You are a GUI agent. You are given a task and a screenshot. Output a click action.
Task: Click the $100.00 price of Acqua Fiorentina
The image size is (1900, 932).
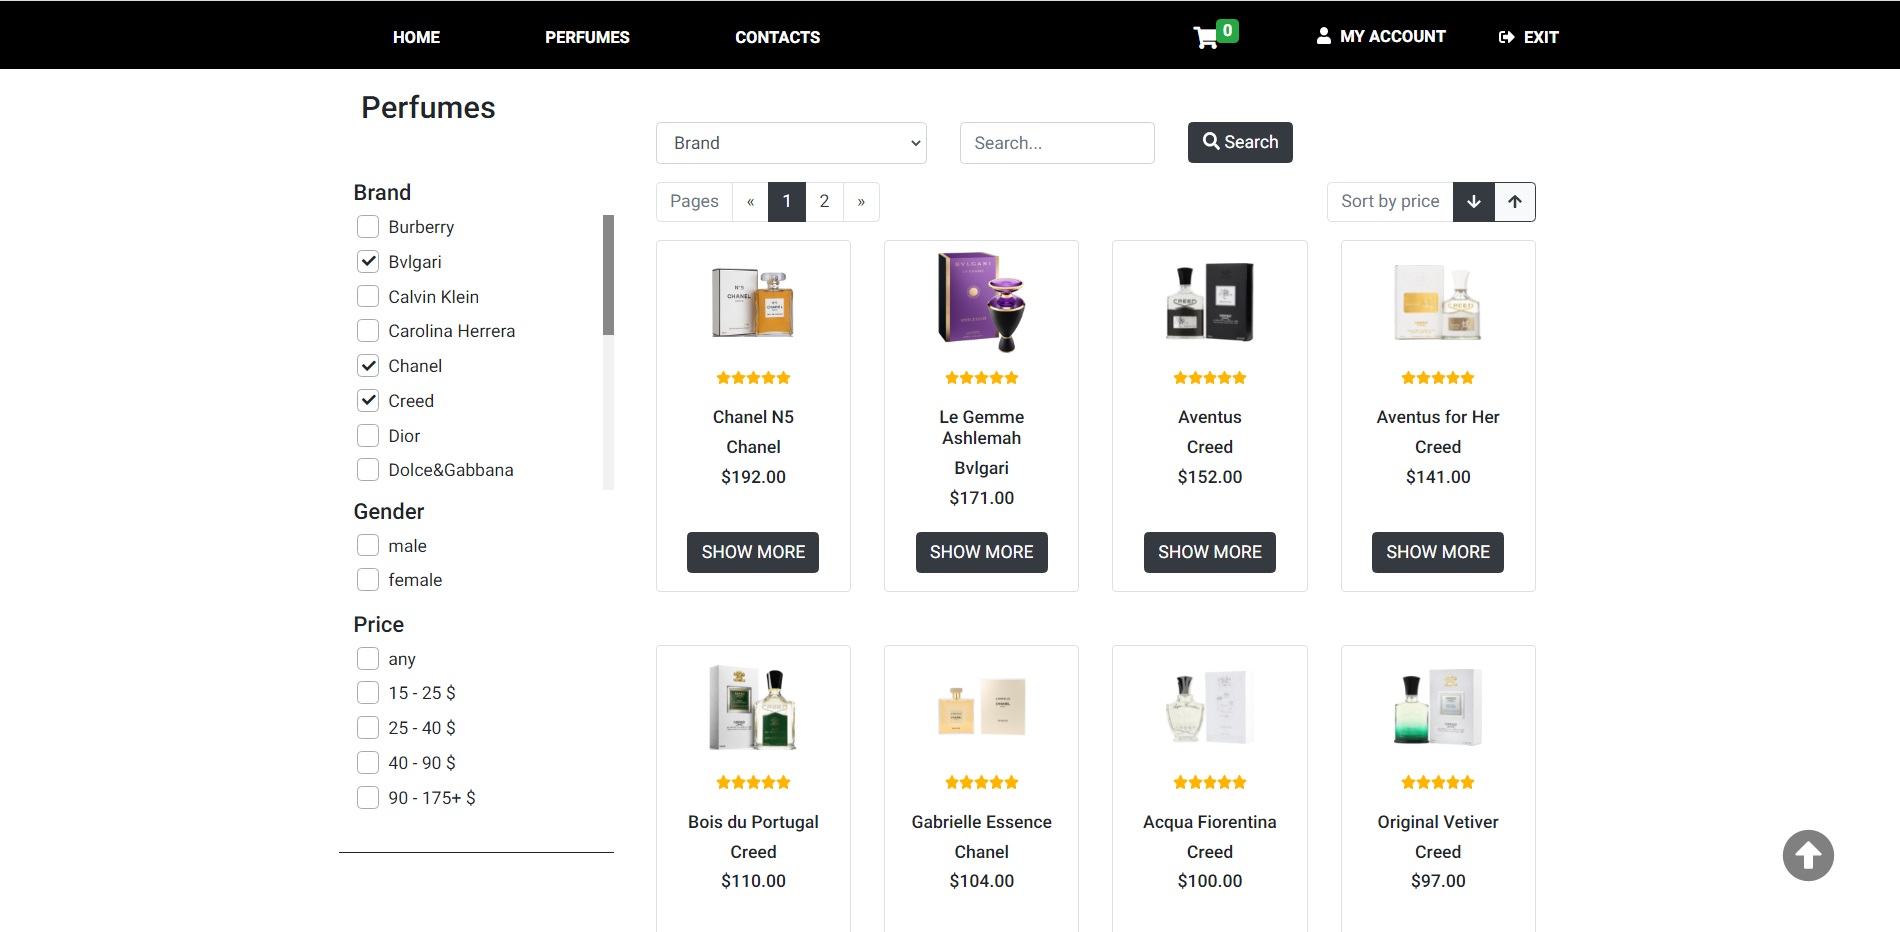point(1210,881)
